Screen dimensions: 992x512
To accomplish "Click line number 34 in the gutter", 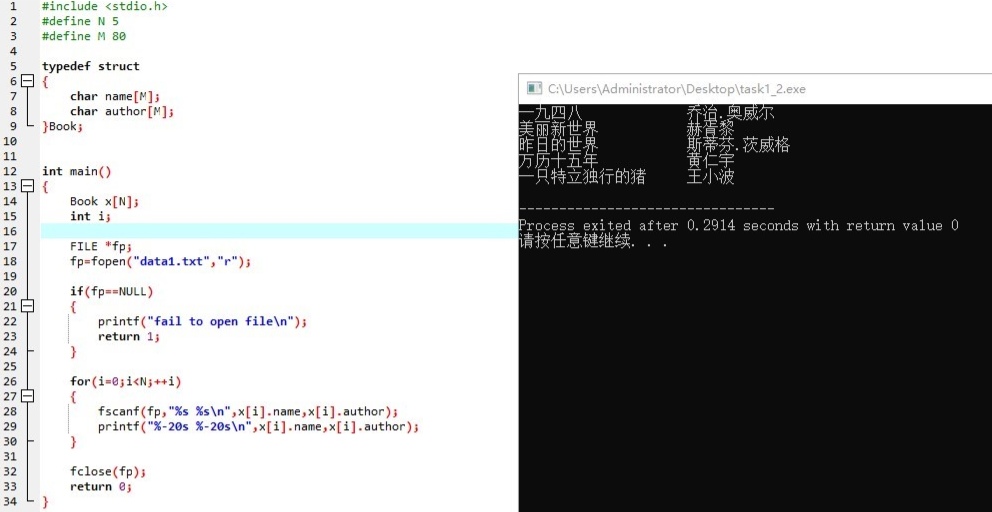I will coord(11,501).
